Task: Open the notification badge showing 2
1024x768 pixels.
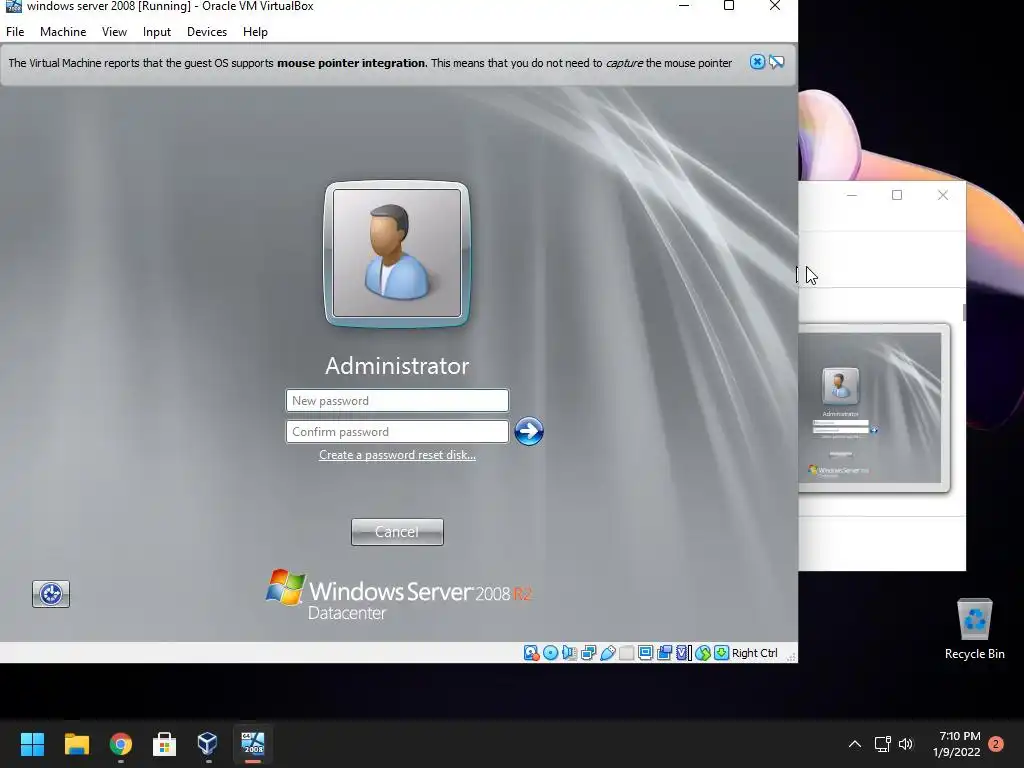Action: coord(996,744)
